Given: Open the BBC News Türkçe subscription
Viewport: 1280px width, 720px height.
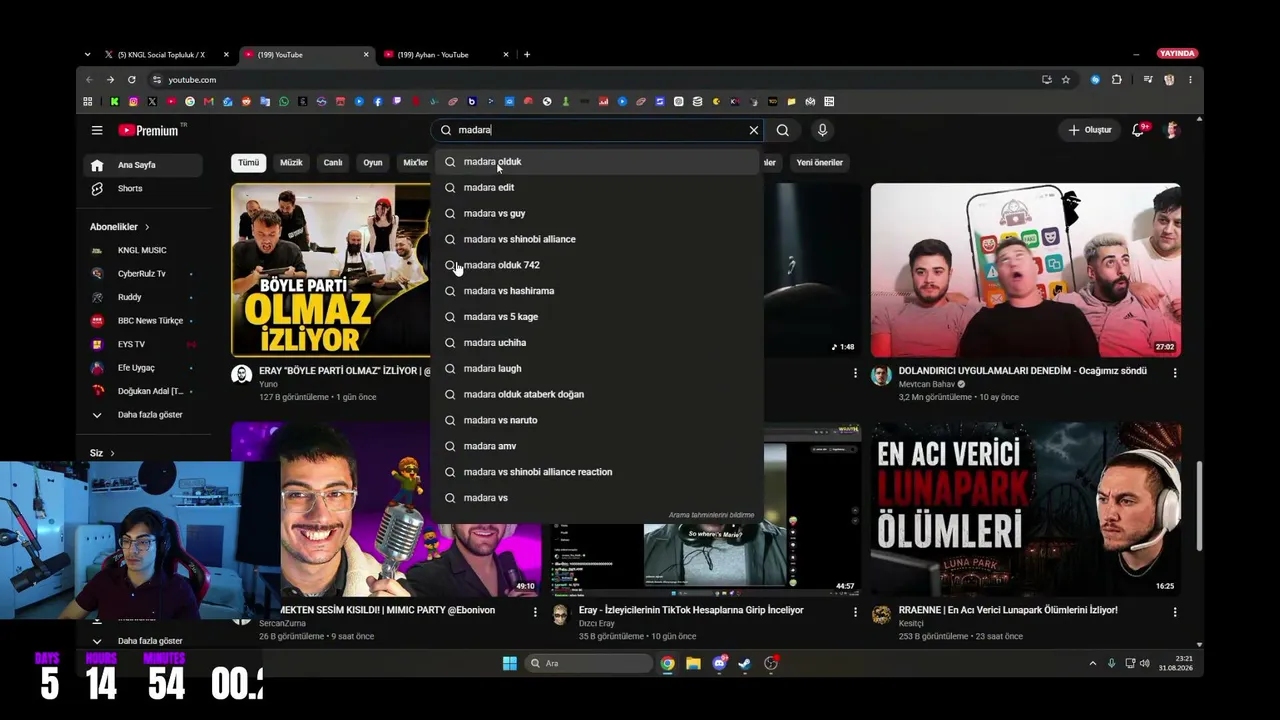Looking at the screenshot, I should coord(143,321).
